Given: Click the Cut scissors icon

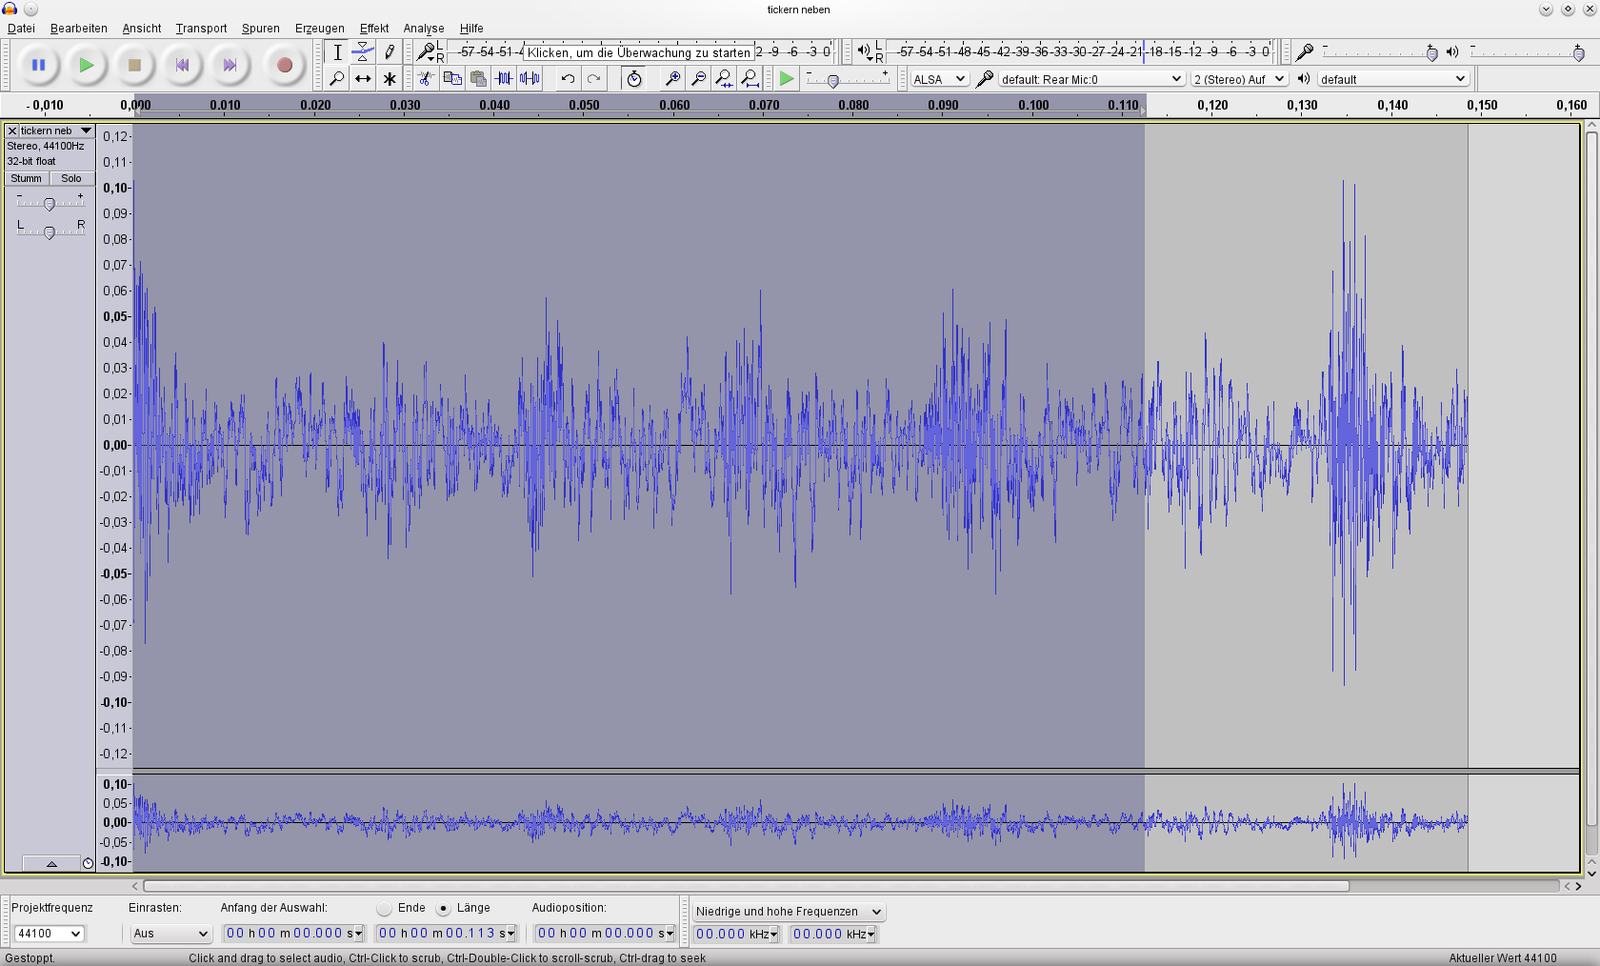Looking at the screenshot, I should (426, 78).
